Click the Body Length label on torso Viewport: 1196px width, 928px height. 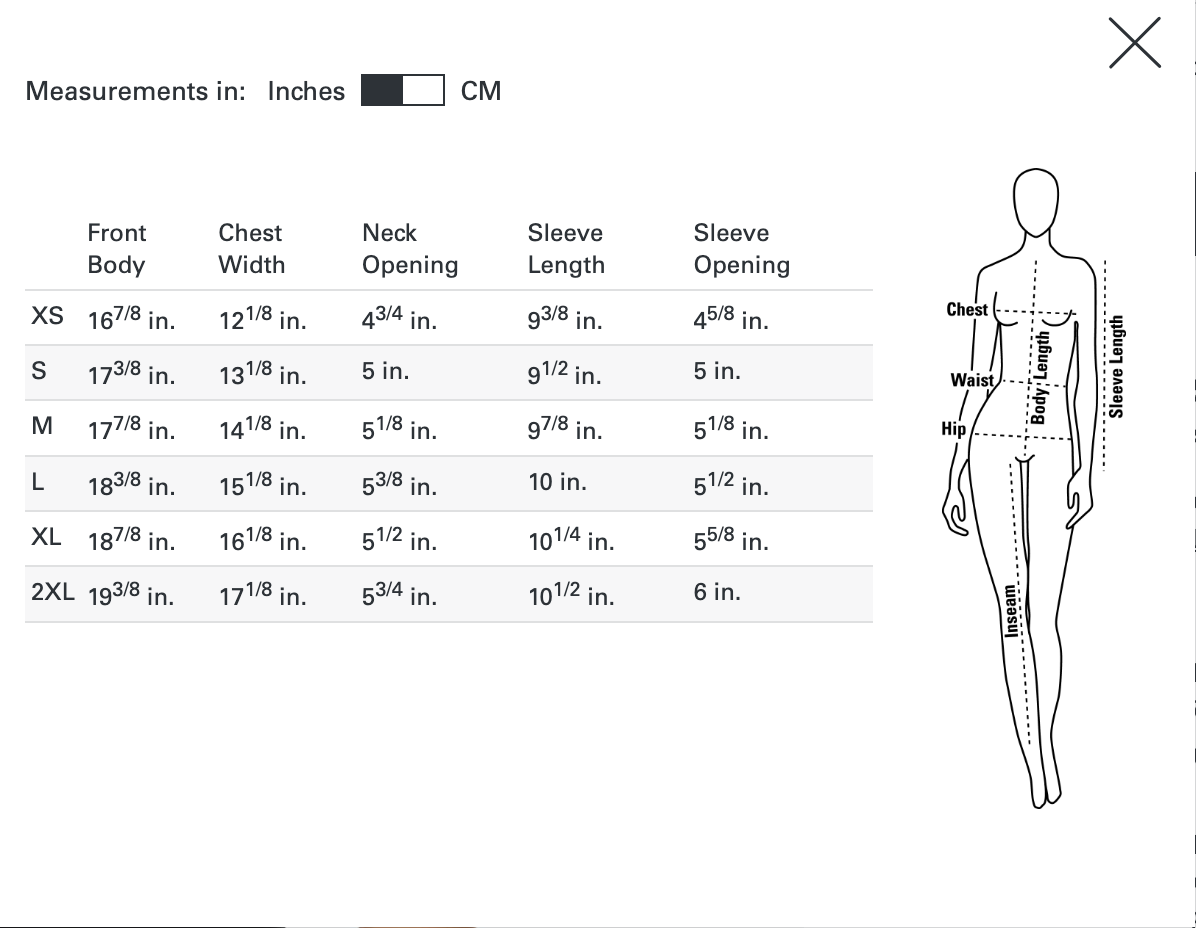(x=1040, y=377)
